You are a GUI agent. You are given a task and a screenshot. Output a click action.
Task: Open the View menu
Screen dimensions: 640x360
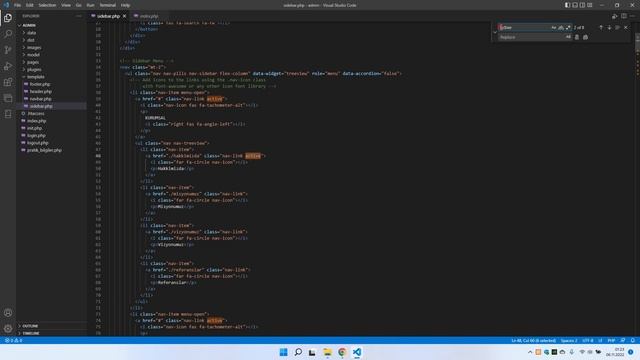(x=66, y=5)
